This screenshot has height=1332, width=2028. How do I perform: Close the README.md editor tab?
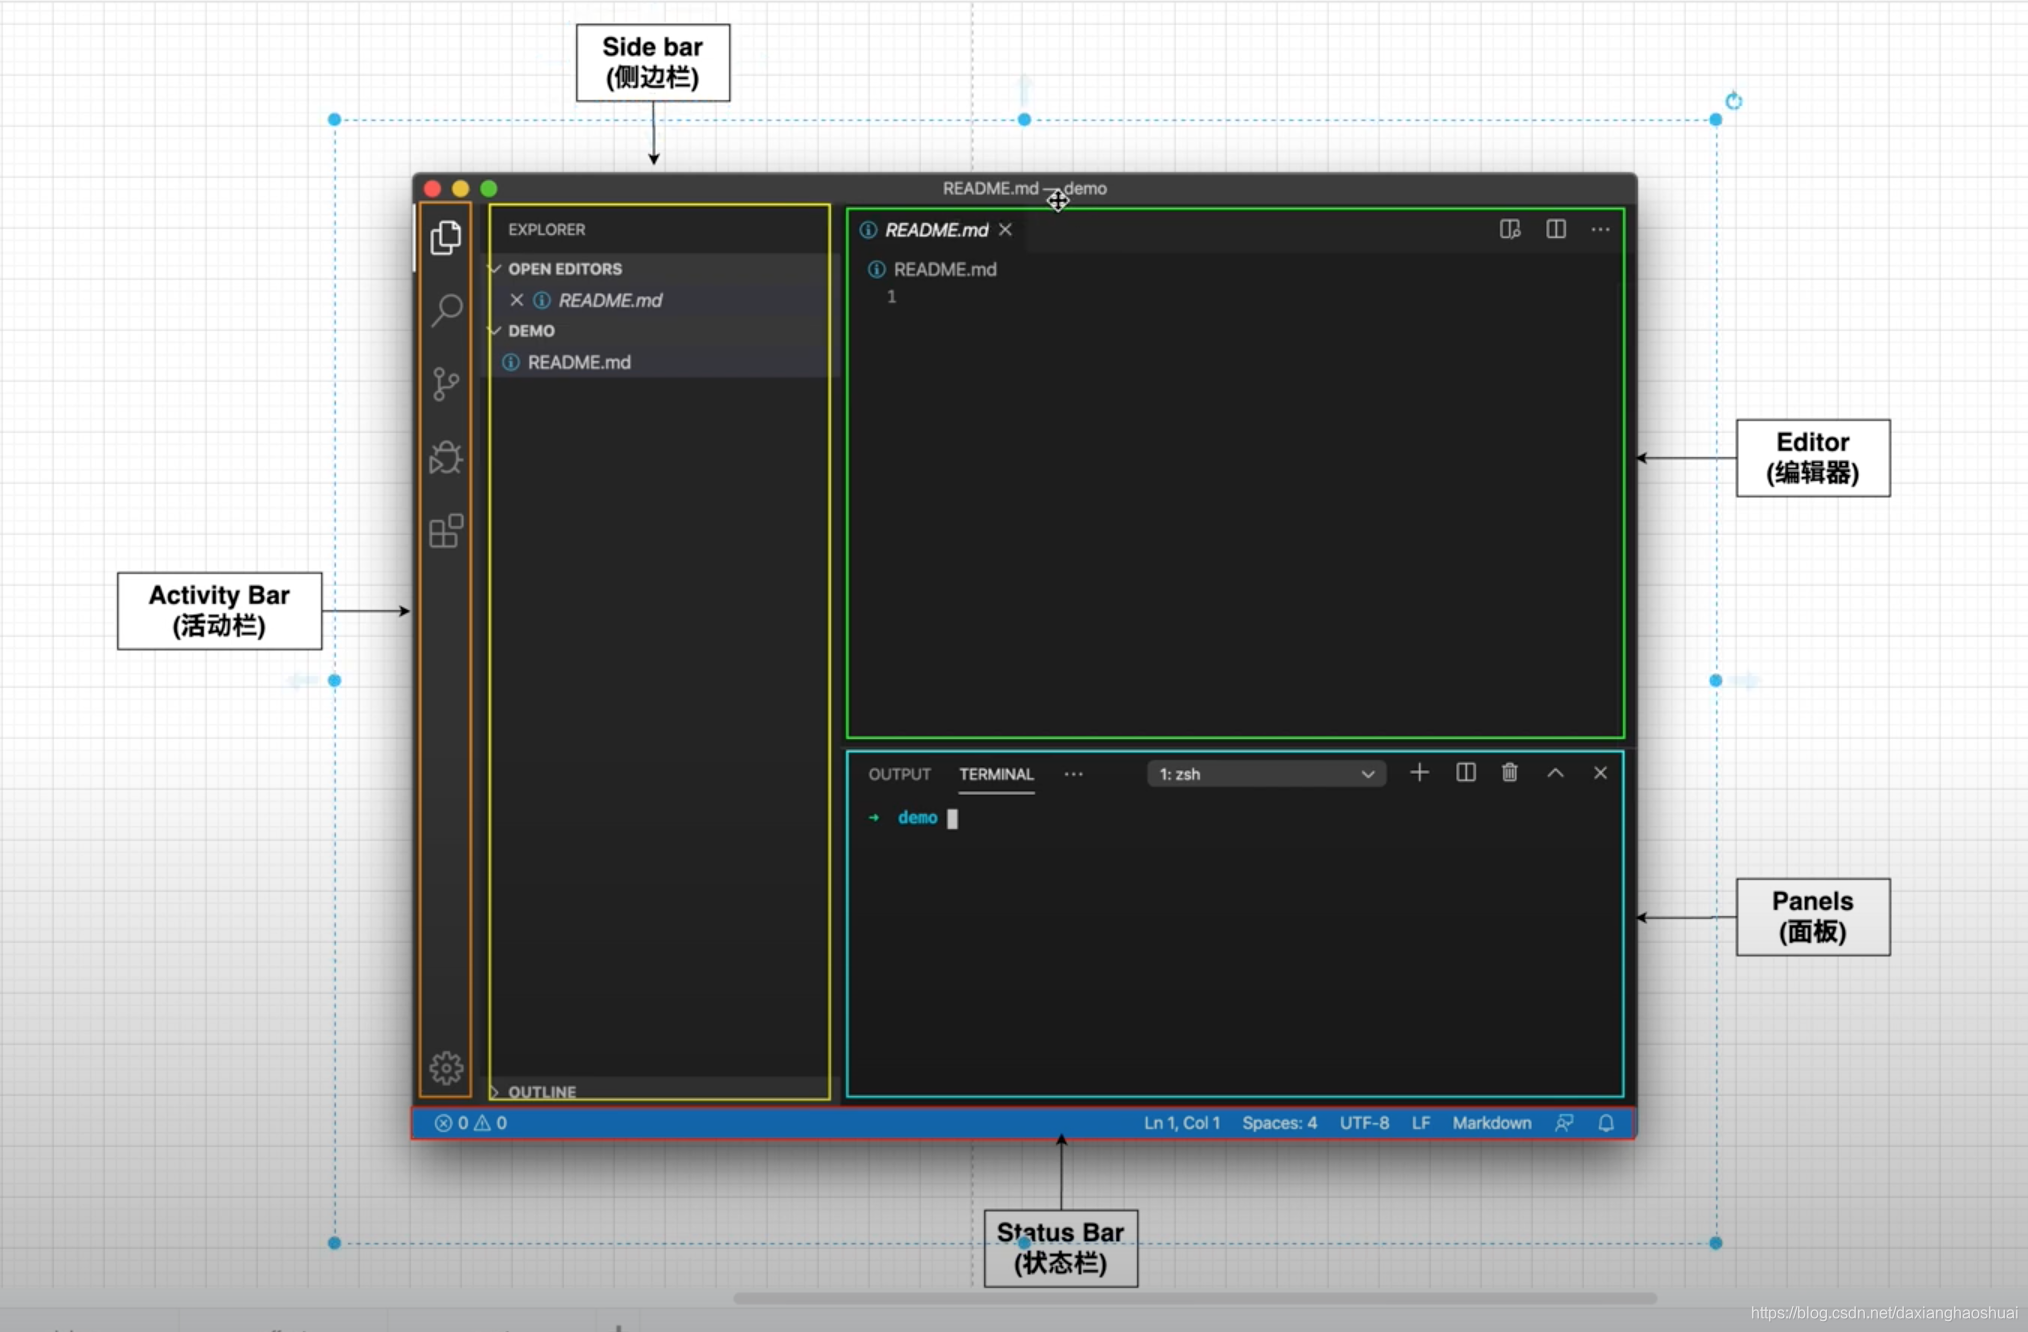click(1005, 229)
